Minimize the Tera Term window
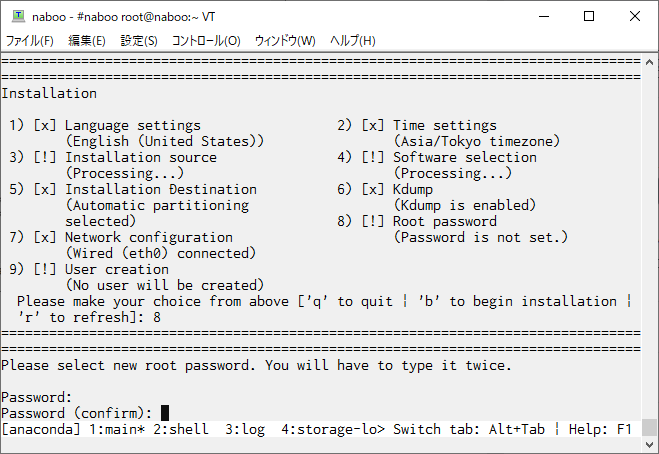659x454 pixels. [x=544, y=16]
